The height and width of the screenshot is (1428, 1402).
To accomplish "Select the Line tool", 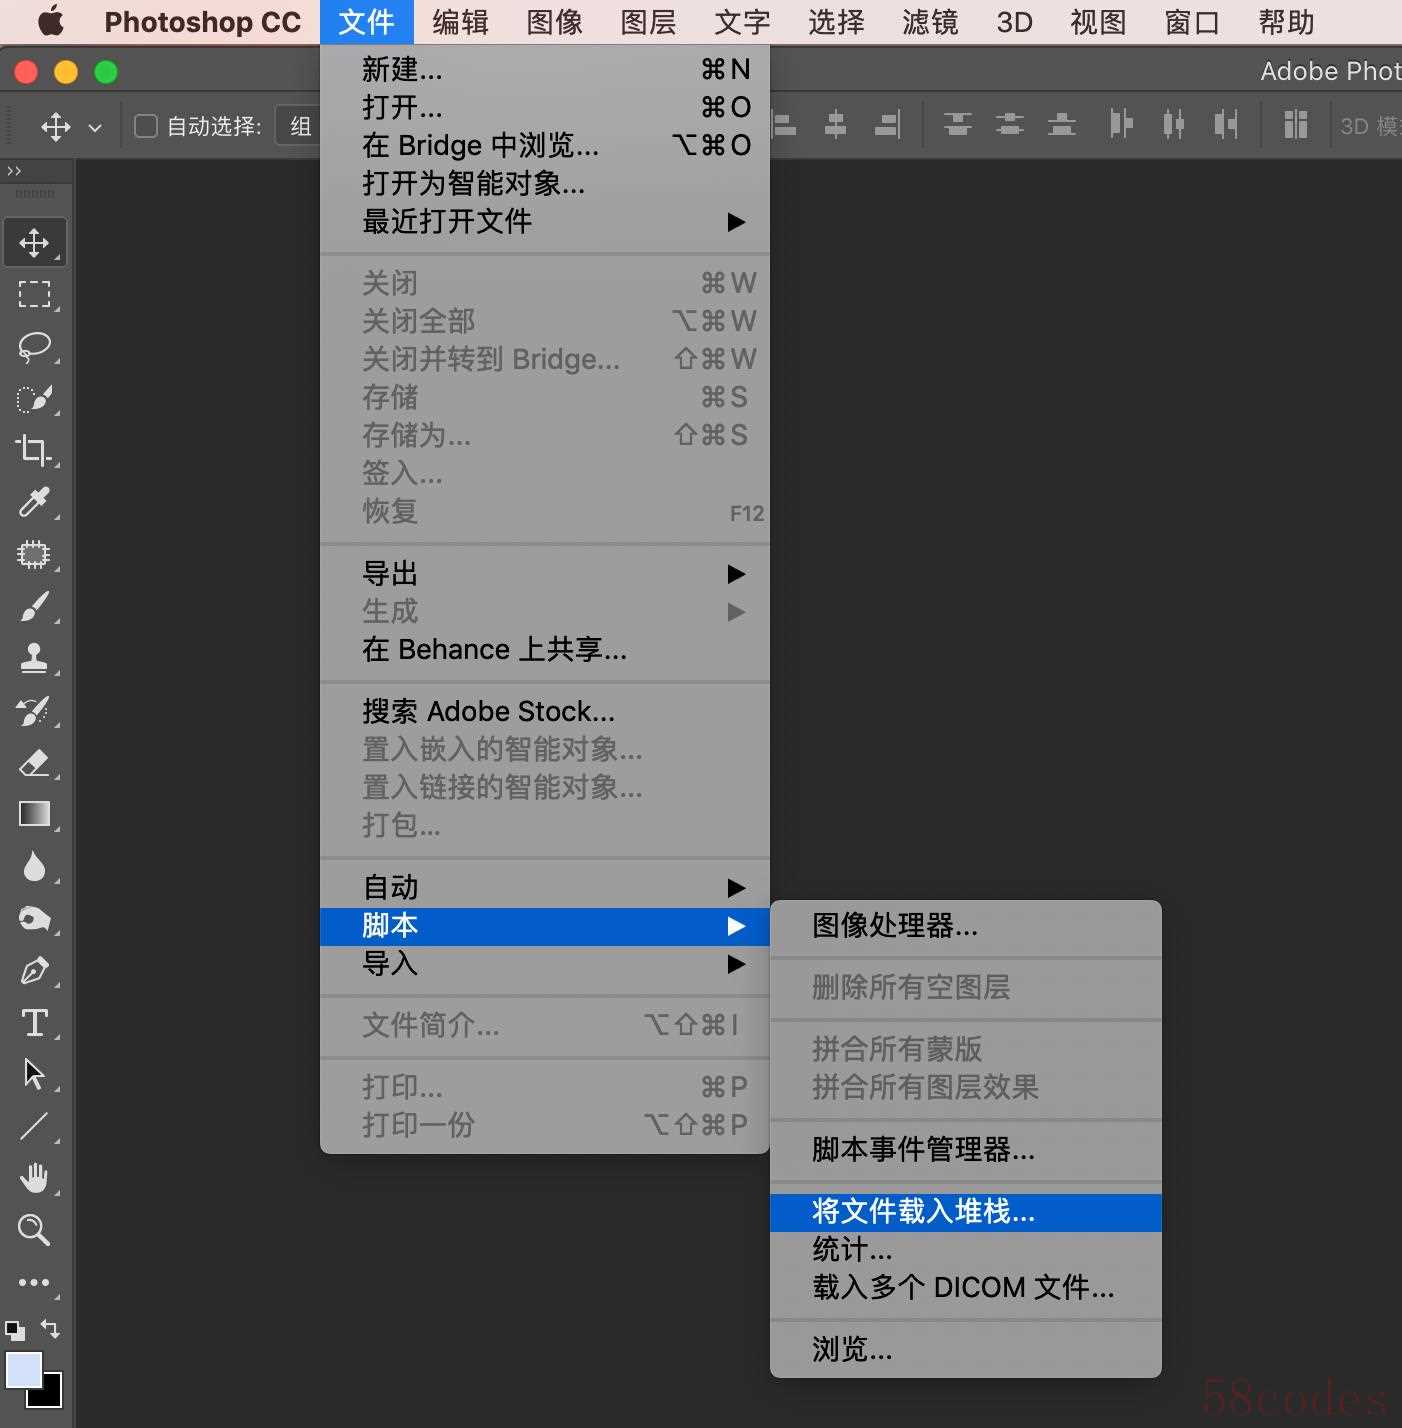I will [x=35, y=1126].
